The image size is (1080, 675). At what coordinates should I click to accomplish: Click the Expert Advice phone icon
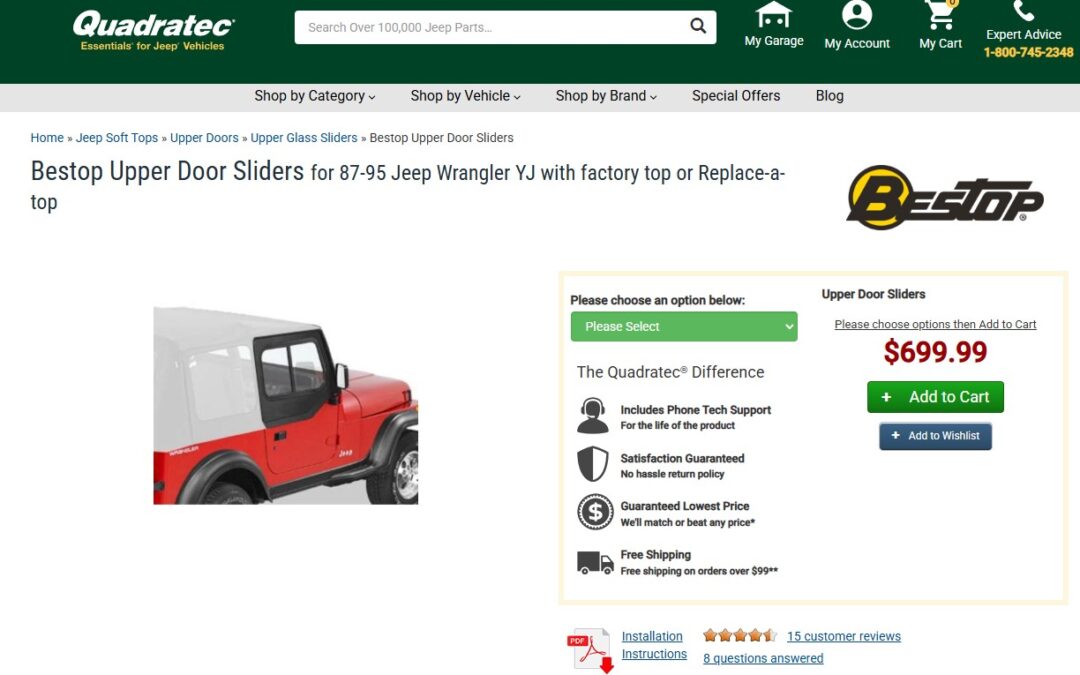coord(1024,10)
